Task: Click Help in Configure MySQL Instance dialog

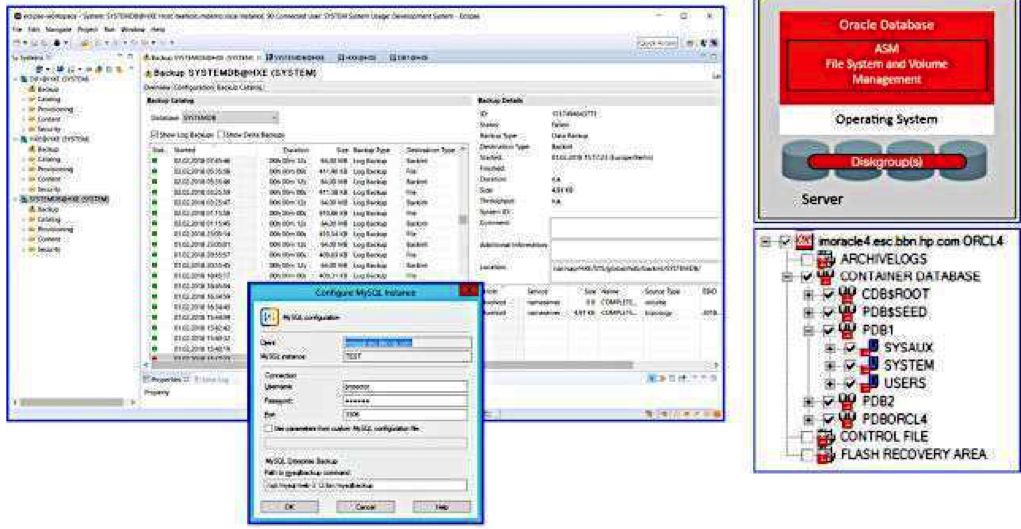Action: coord(441,506)
